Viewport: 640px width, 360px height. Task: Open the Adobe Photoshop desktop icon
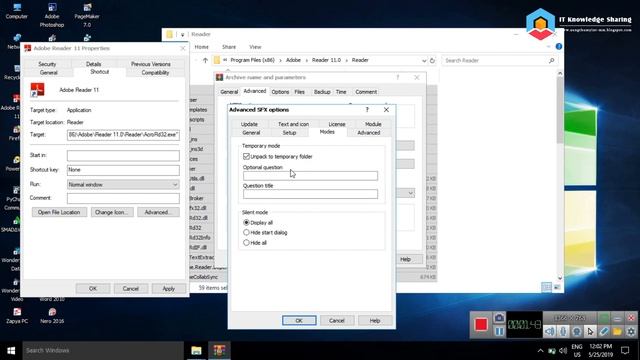point(52,15)
